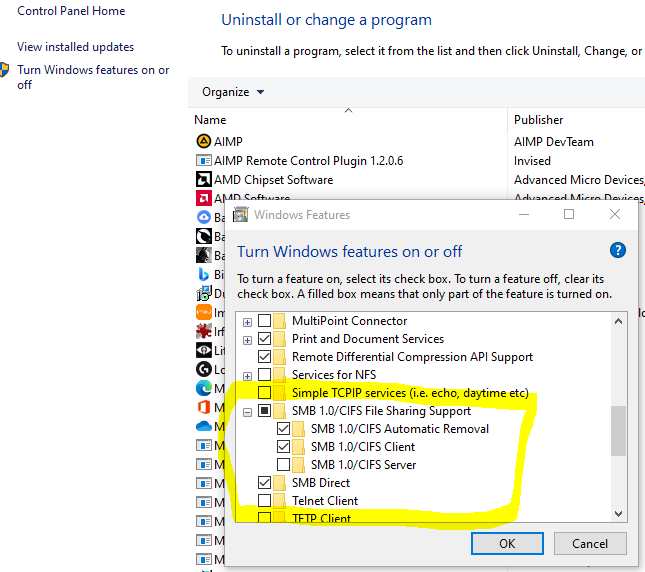Check the Services for NFS checkbox
Screen dimensions: 645x572
point(264,375)
